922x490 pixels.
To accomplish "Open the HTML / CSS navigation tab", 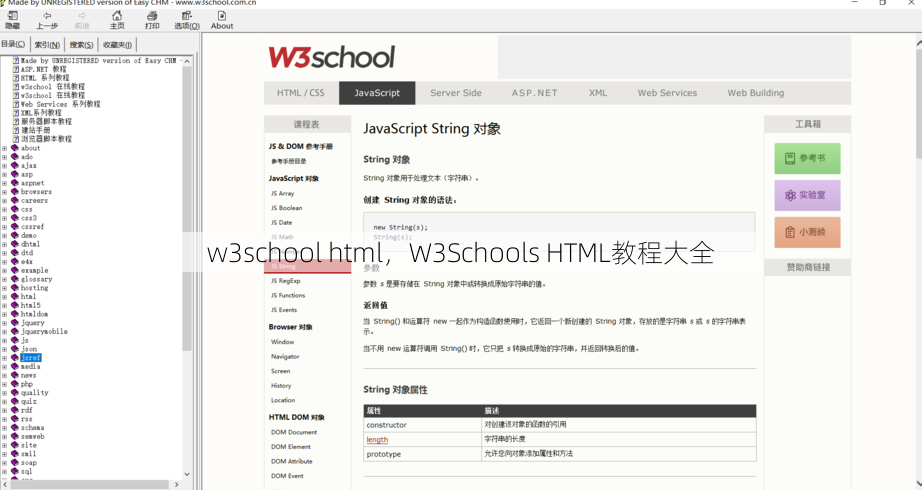I will tap(301, 93).
